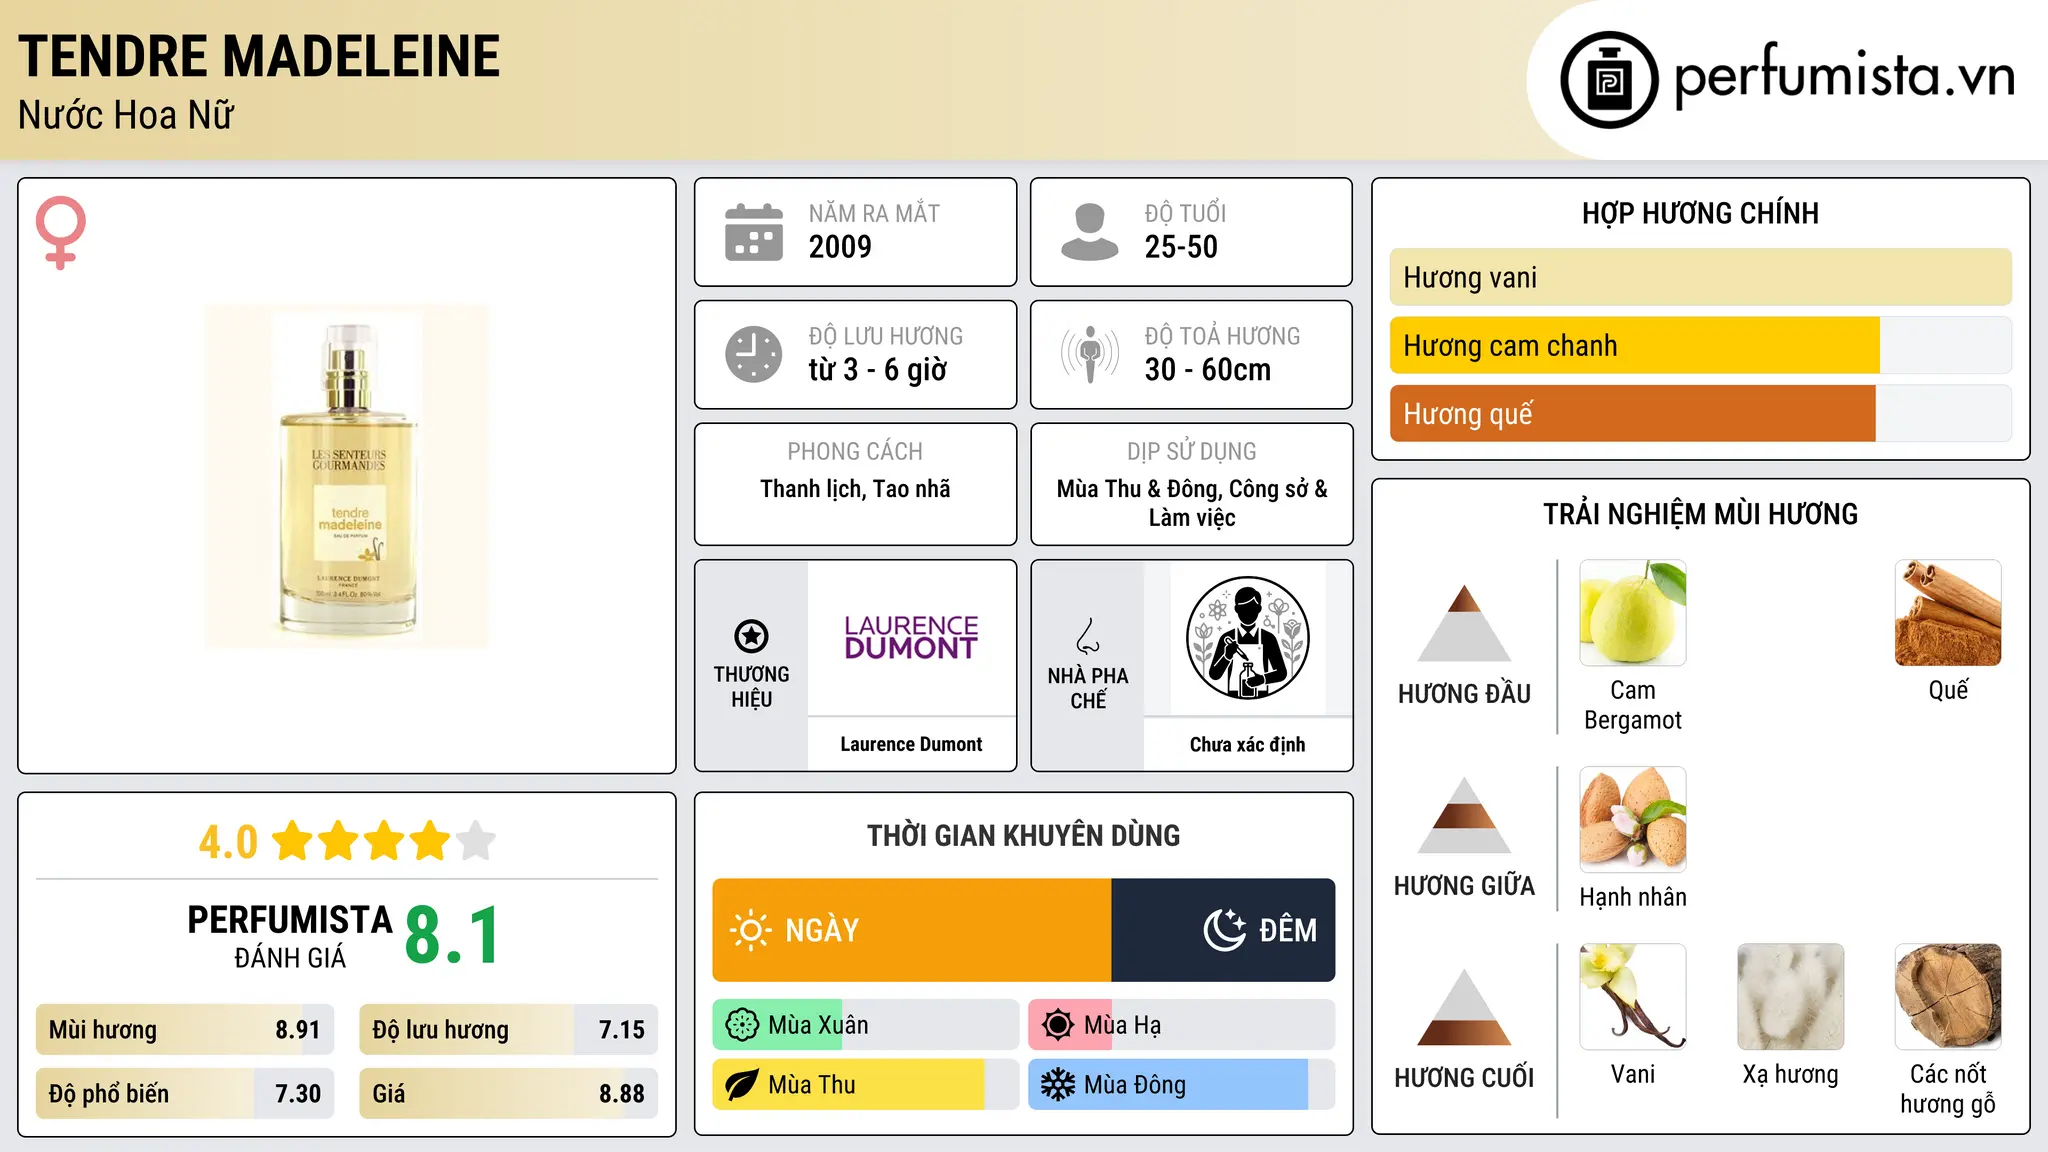The width and height of the screenshot is (2048, 1152).
Task: Click the sun icon for Mùa Hạ
Action: tap(1058, 1025)
